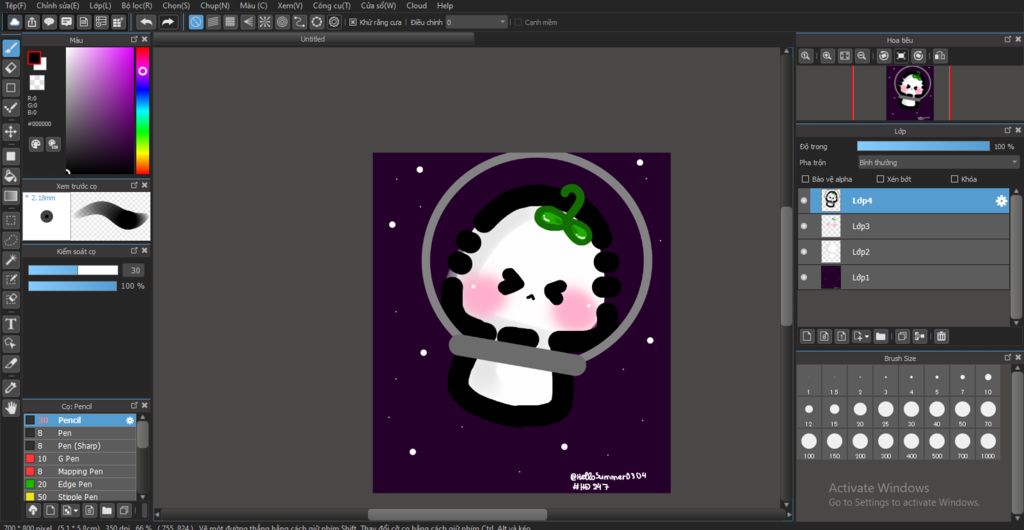Open the Bộ lọc(R) menu

pyautogui.click(x=136, y=5)
